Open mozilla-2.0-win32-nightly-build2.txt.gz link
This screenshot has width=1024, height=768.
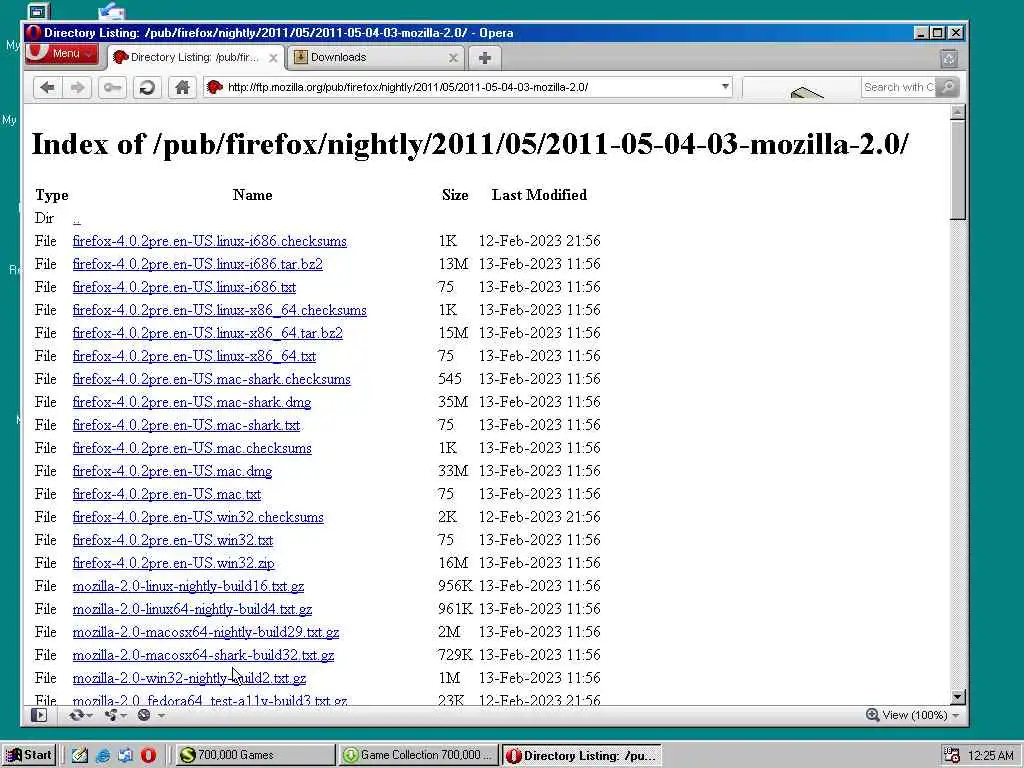pos(189,678)
